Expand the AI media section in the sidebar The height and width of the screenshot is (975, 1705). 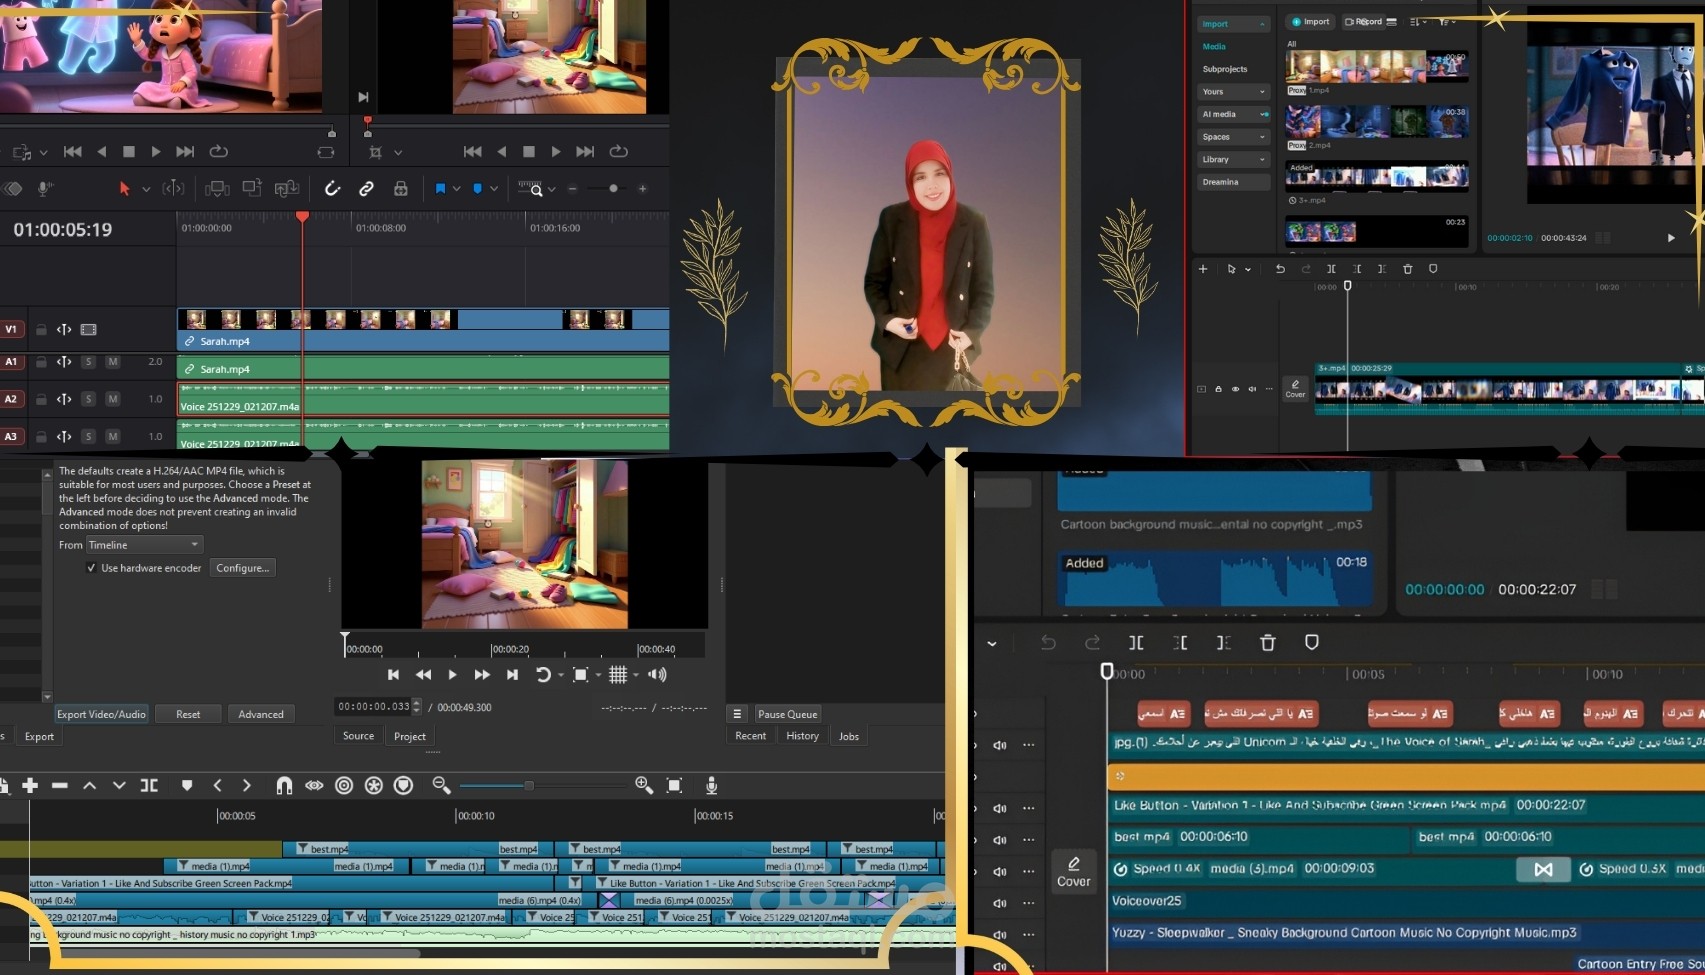(x=1232, y=113)
